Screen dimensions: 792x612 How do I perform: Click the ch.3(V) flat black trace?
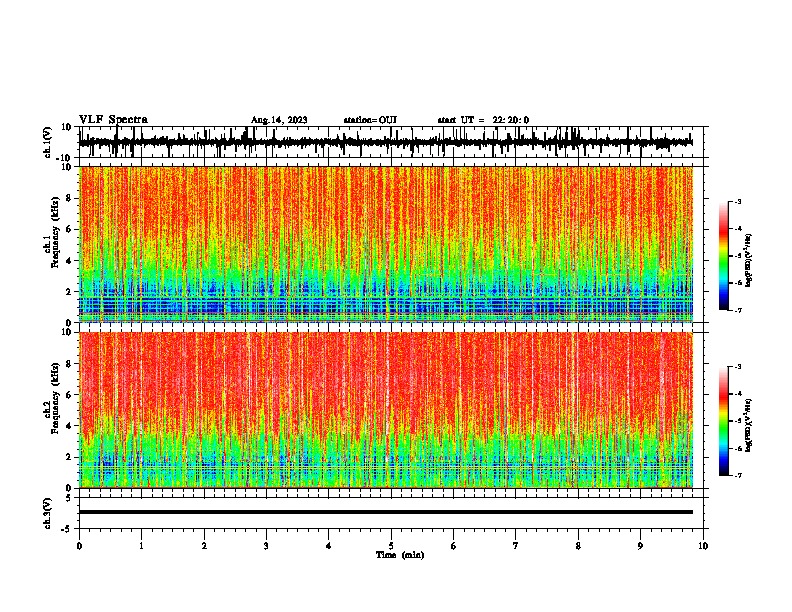386,512
